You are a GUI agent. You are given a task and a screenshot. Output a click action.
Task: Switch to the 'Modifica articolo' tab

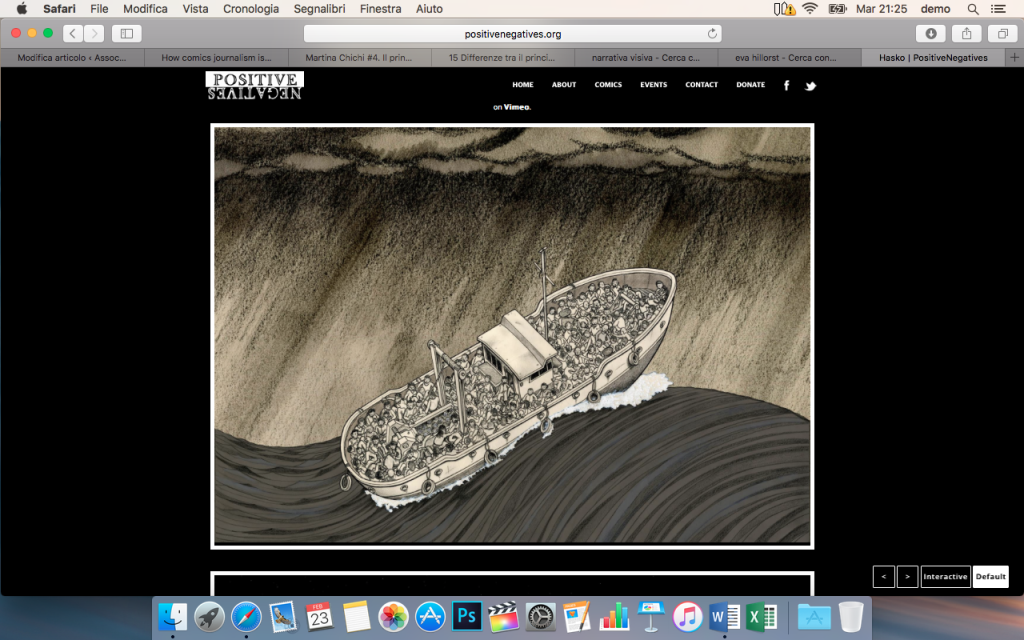72,57
